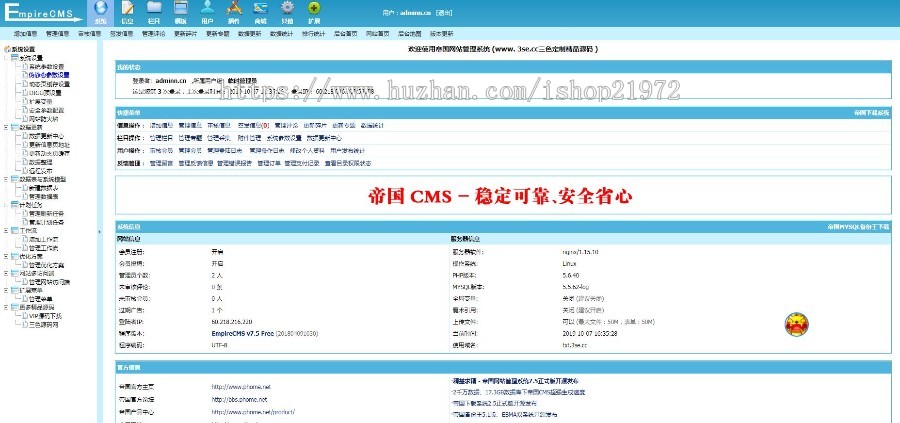Collapse the 扩展菜单 tree group
The width and height of the screenshot is (900, 423).
click(6, 290)
